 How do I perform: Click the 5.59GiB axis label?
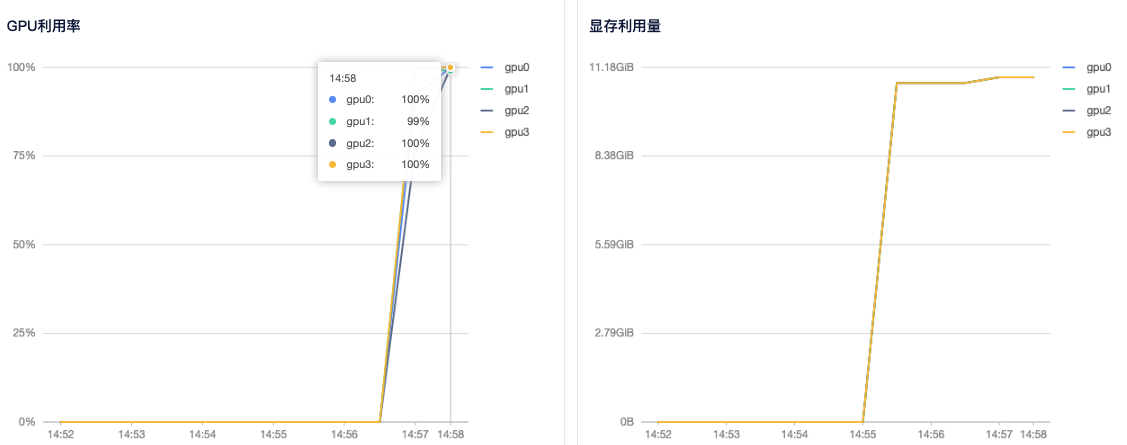pos(612,245)
